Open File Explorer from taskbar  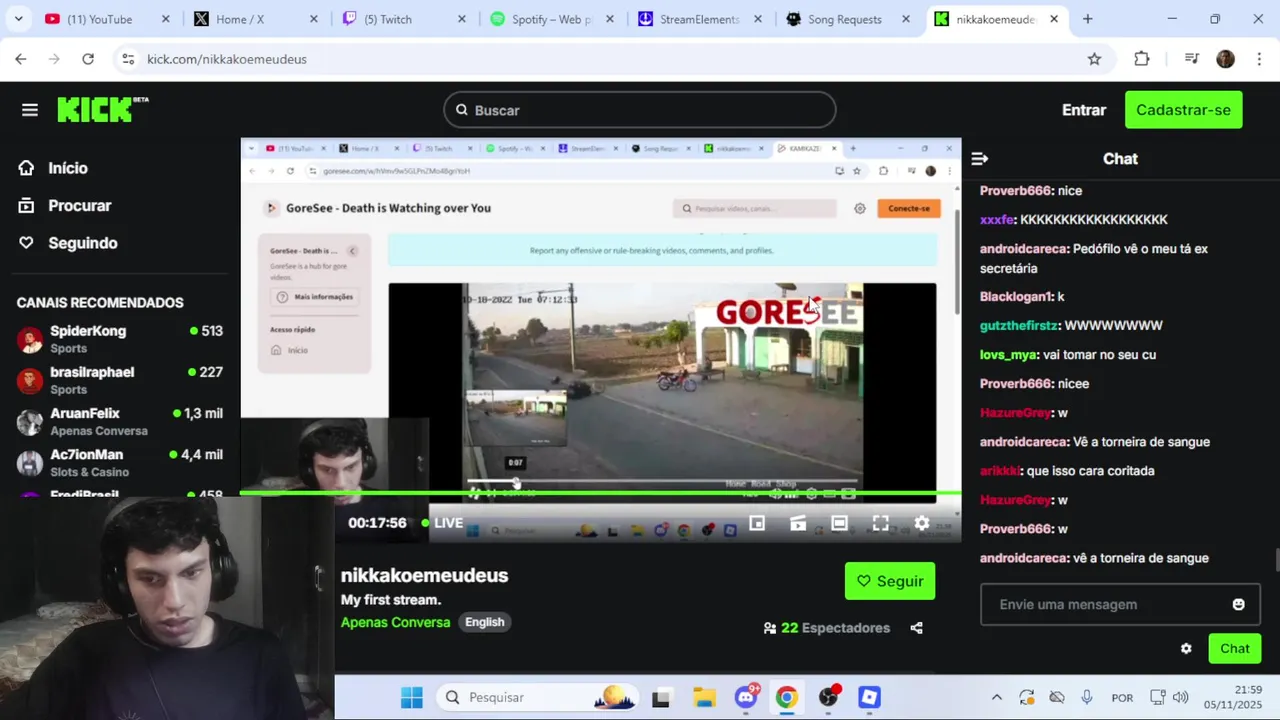tap(704, 697)
